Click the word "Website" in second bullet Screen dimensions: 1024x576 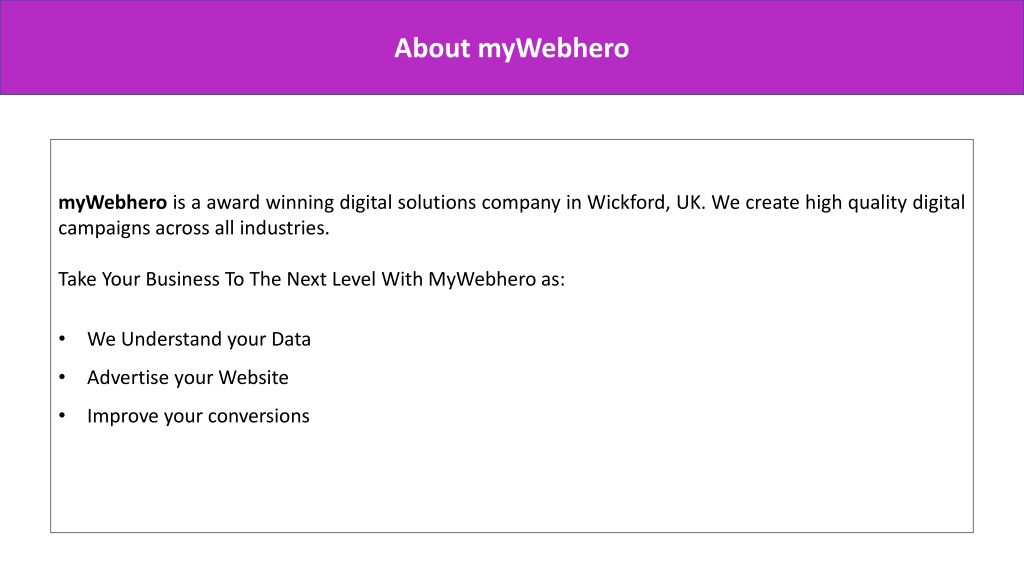pyautogui.click(x=253, y=377)
